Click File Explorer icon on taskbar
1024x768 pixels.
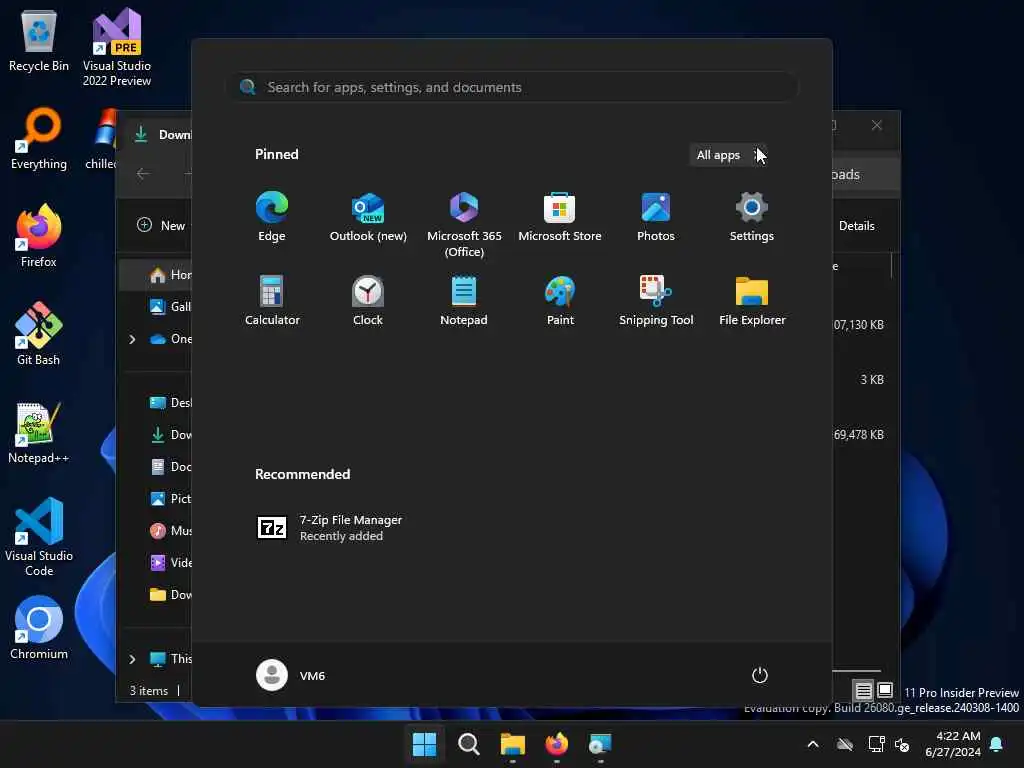coord(513,744)
